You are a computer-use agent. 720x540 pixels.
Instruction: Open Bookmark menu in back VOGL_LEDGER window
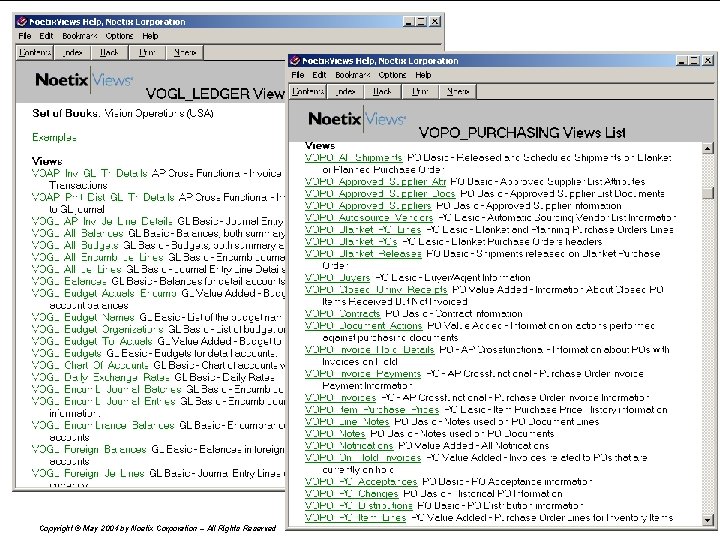pyautogui.click(x=79, y=36)
